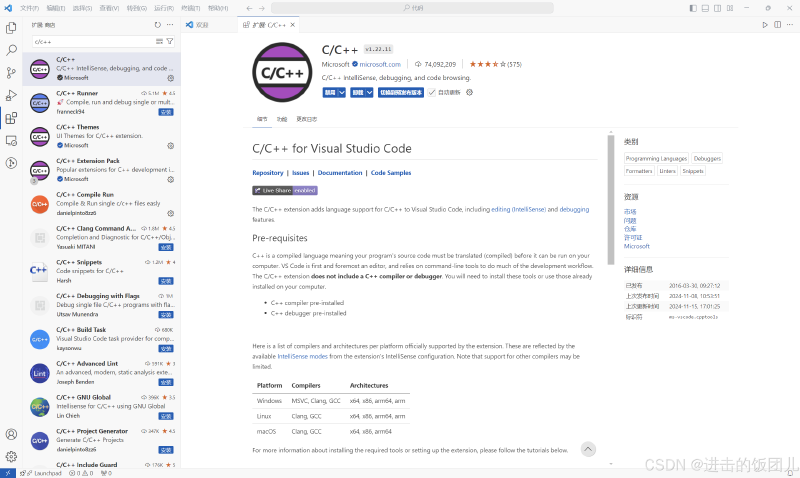The width and height of the screenshot is (800, 478).
Task: Expand the disable button dropdown arrow
Action: pyautogui.click(x=342, y=92)
